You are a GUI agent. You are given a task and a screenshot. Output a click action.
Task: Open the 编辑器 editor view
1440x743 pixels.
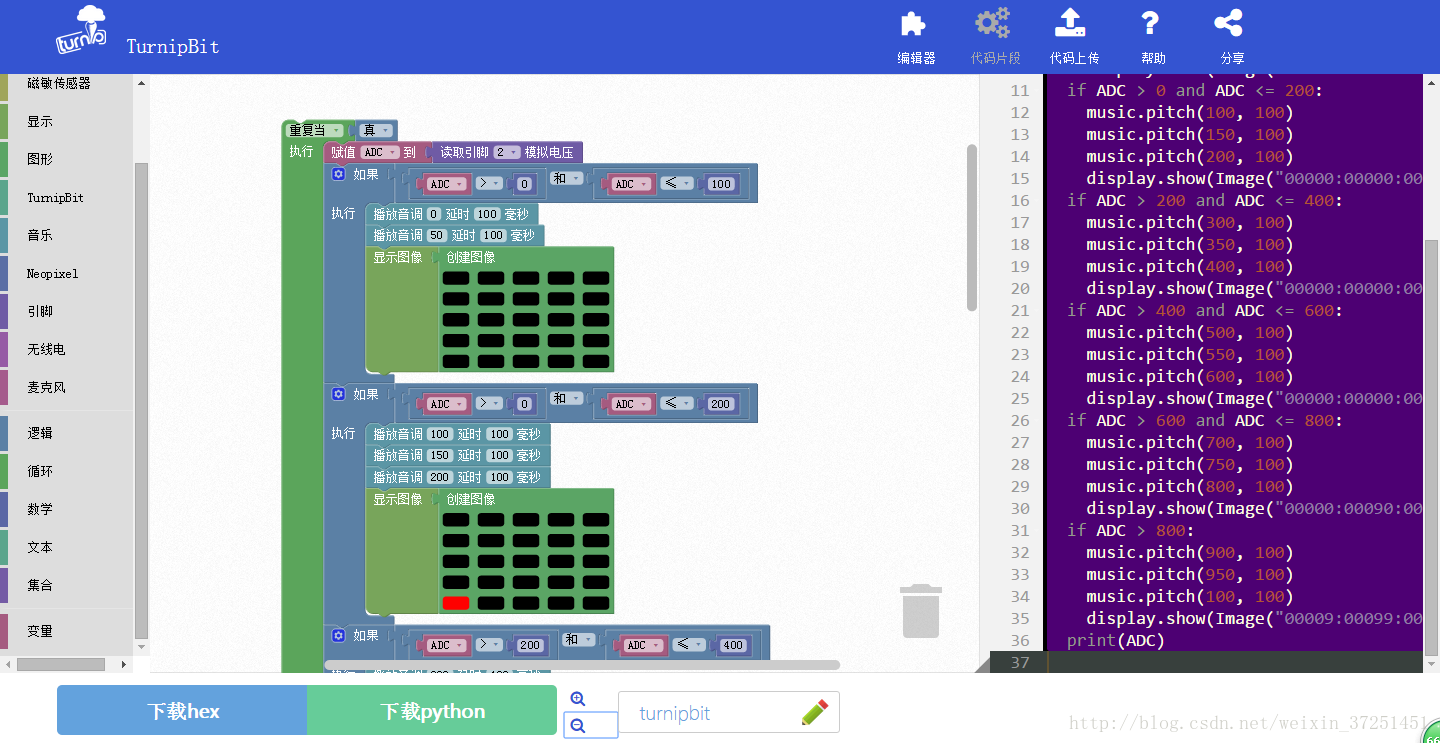pos(916,37)
